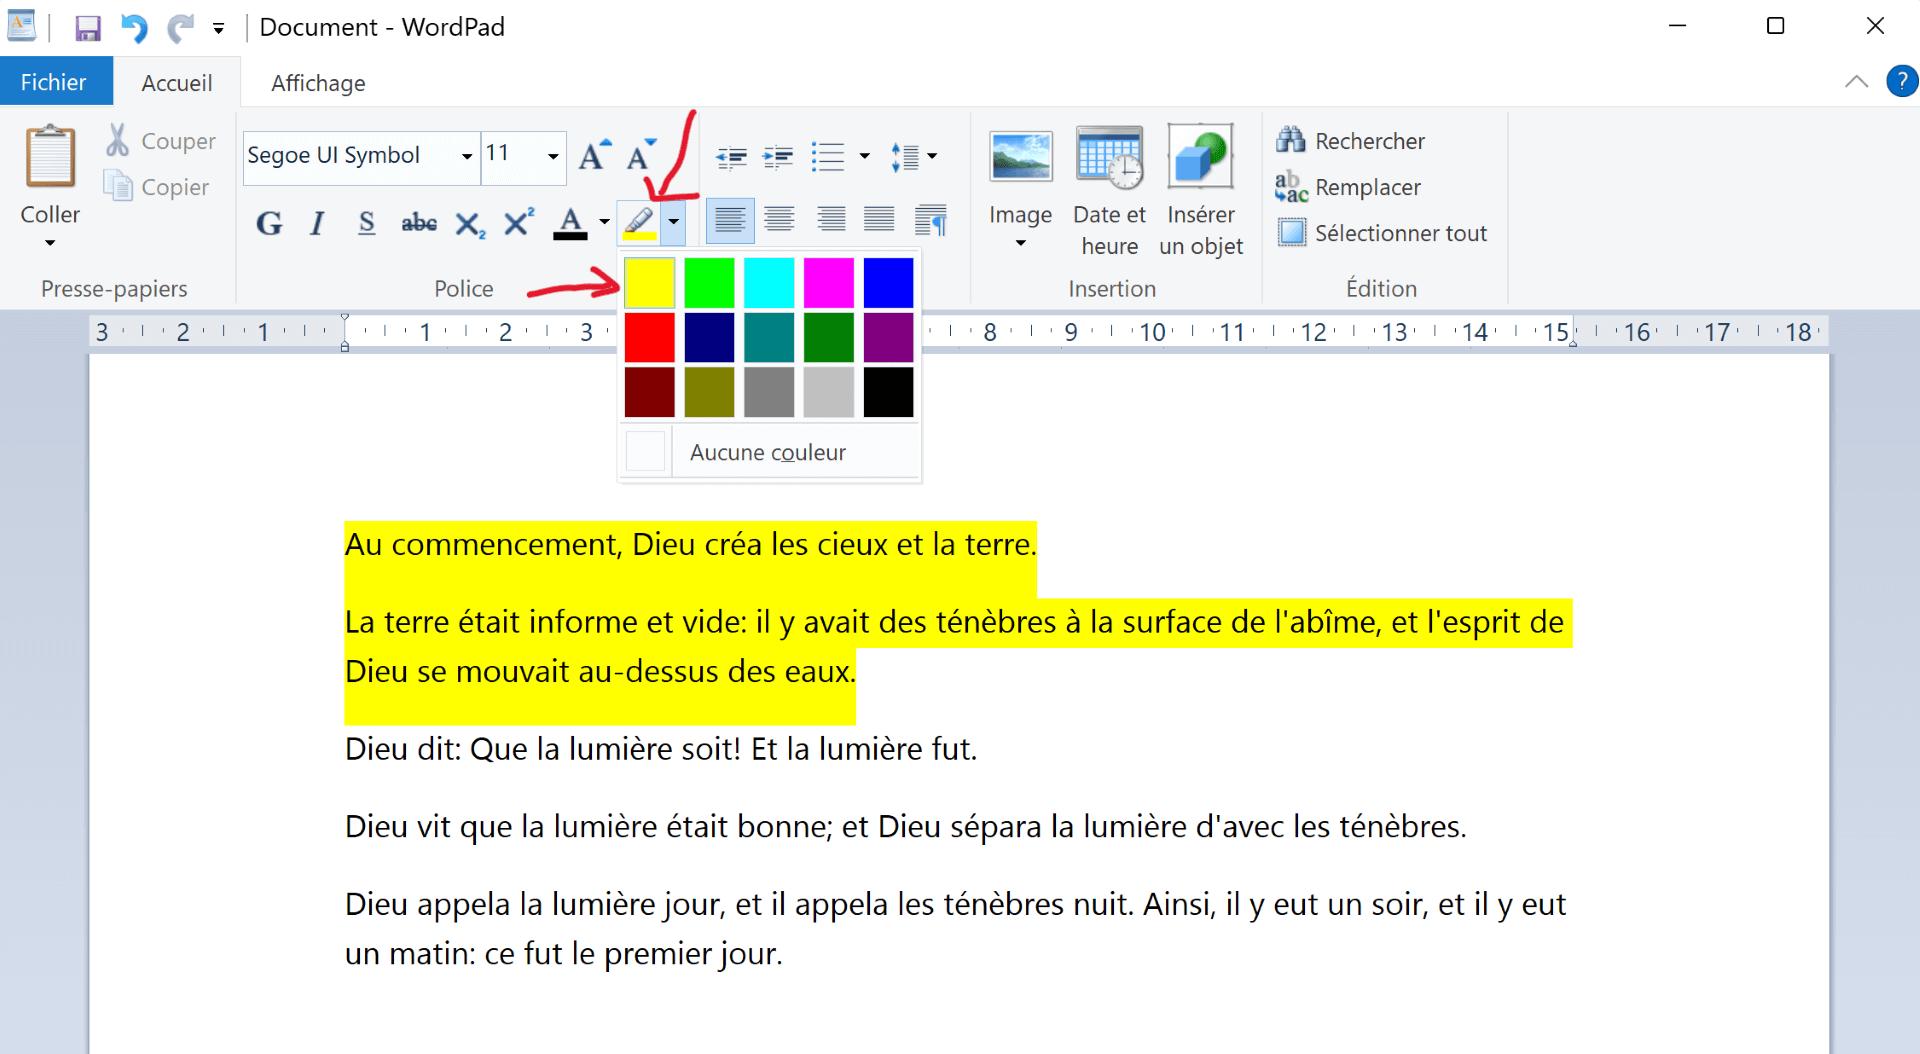Screen dimensions: 1920x1054
Task: Toggle bold with the G button
Action: [268, 223]
